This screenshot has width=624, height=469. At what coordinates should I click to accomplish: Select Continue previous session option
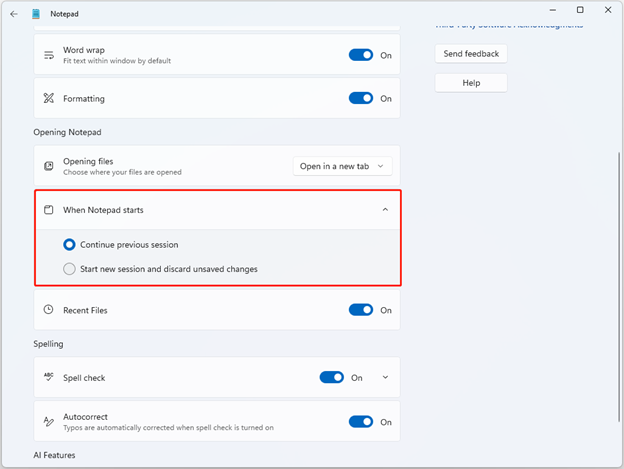click(x=69, y=244)
